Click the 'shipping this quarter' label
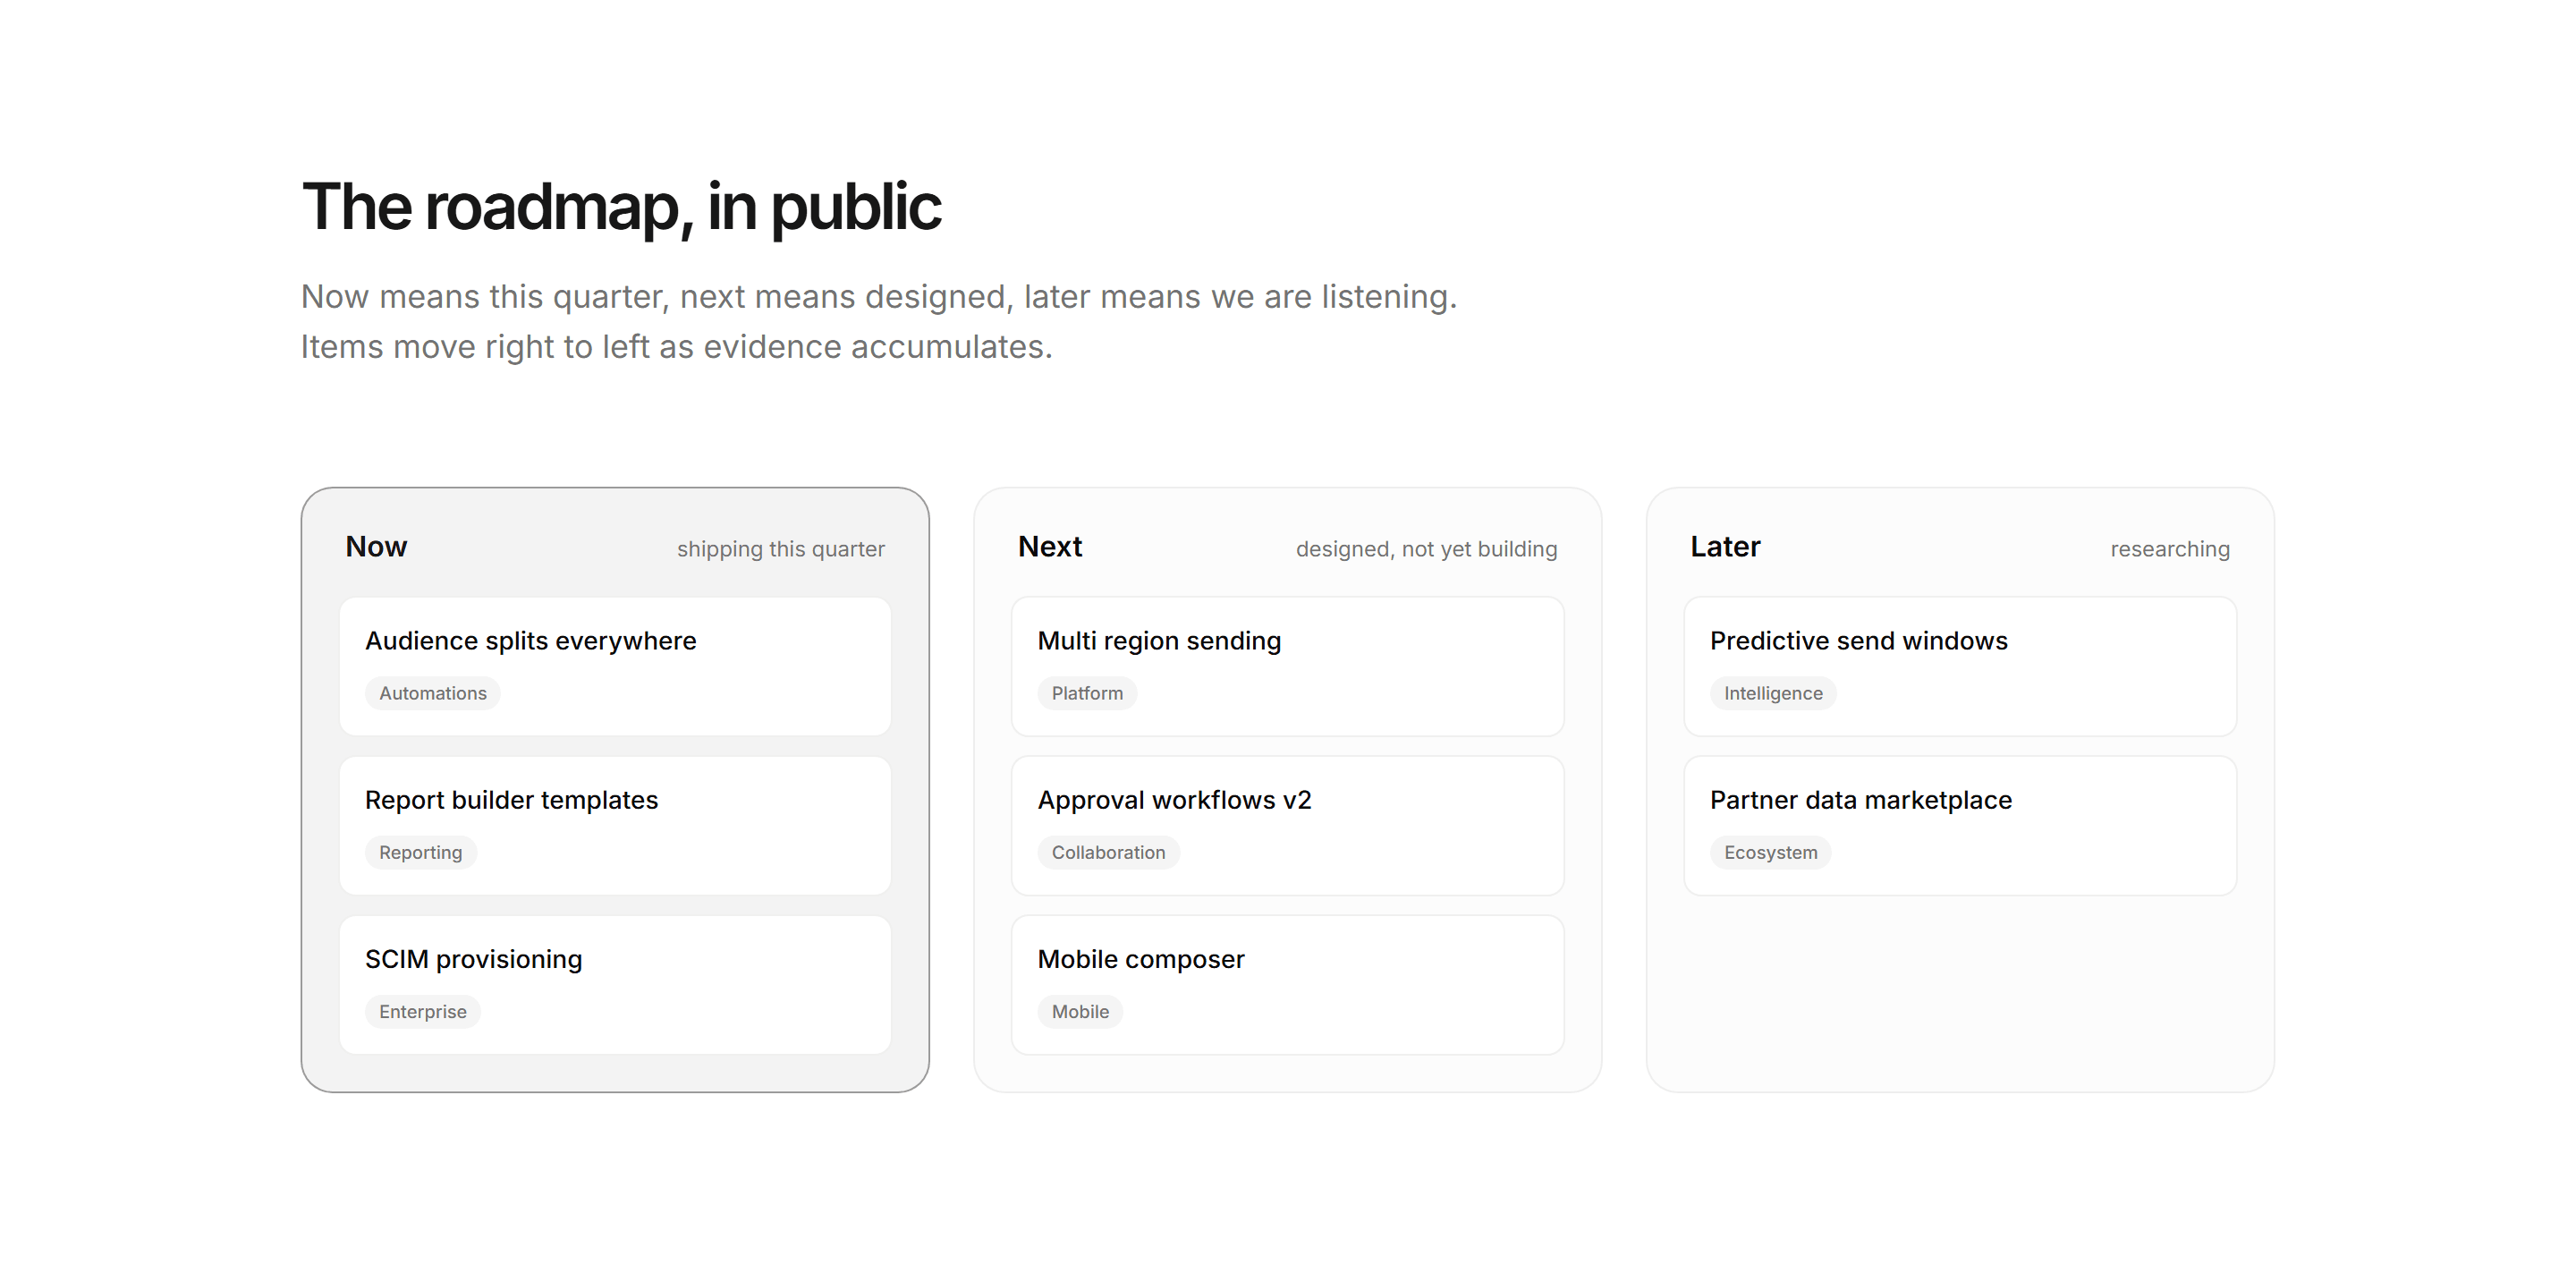This screenshot has width=2576, height=1265. (781, 549)
